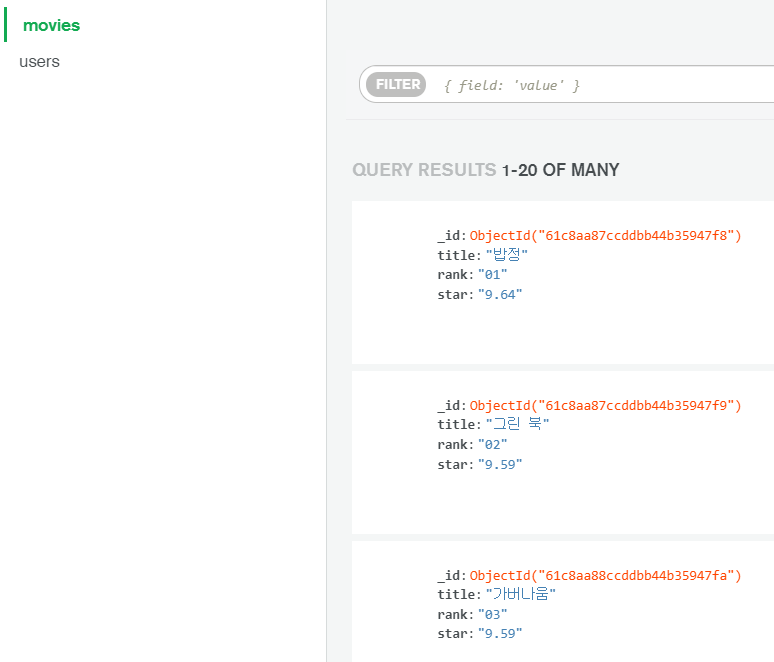Viewport: 774px width, 662px height.
Task: Click star value "9.64"
Action: point(500,294)
